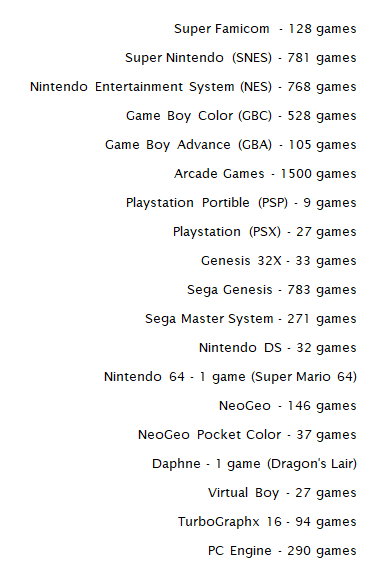Select the Nintendo DS 32 games line

click(x=278, y=348)
